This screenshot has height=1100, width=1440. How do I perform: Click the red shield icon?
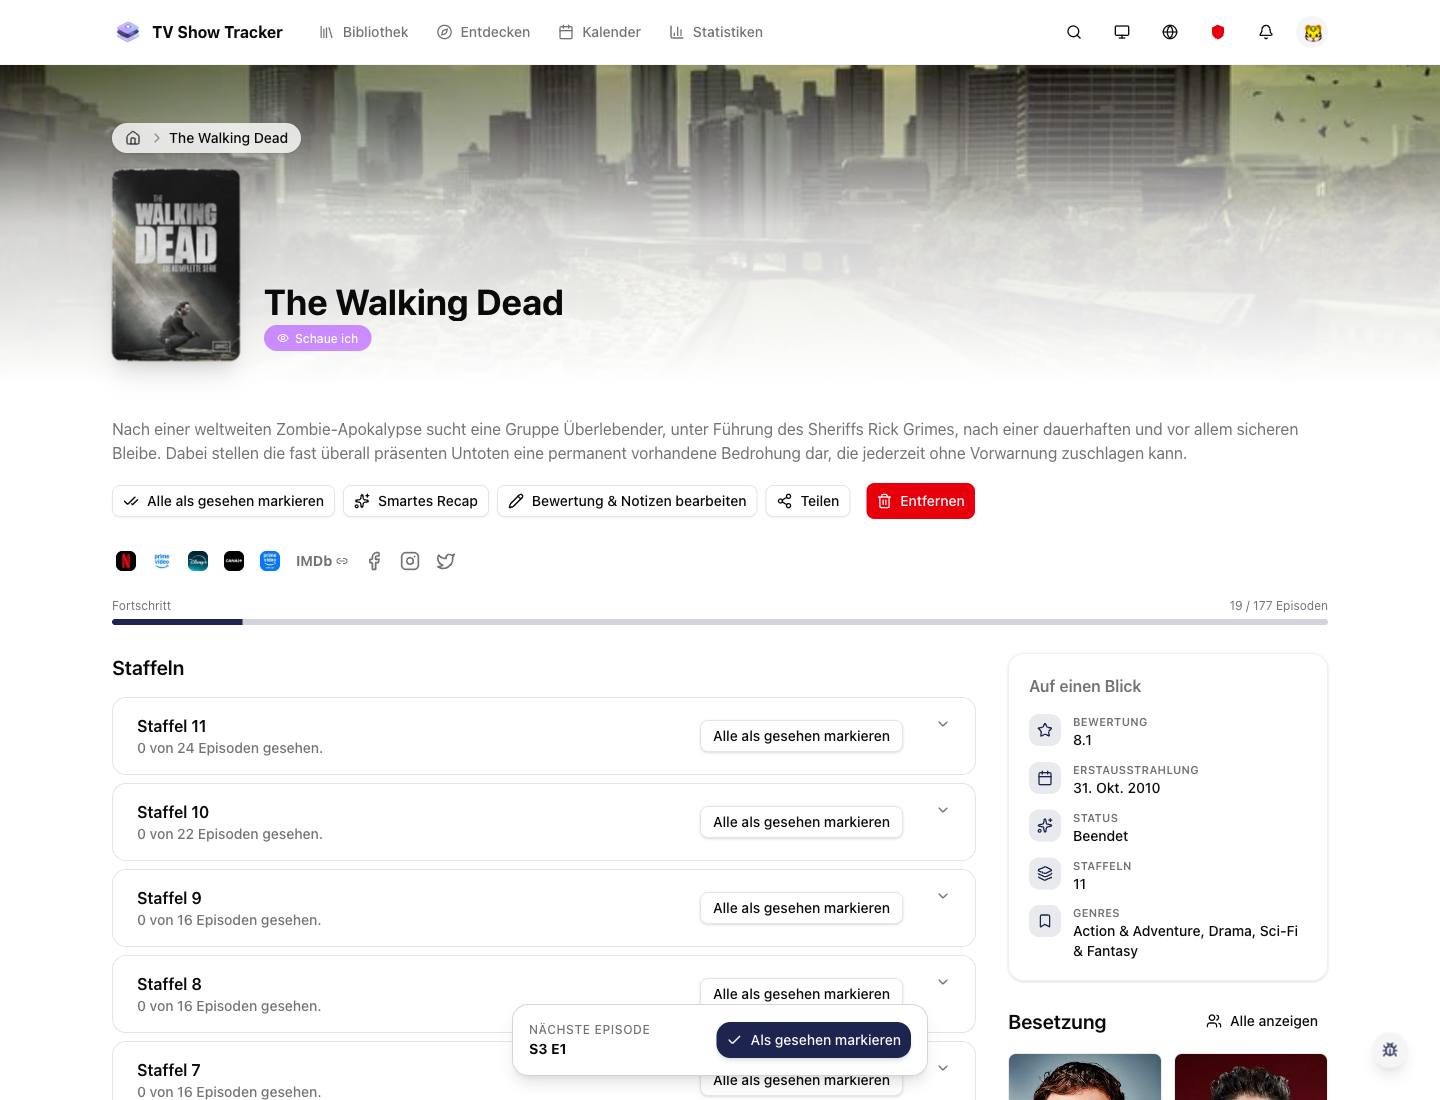tap(1218, 32)
